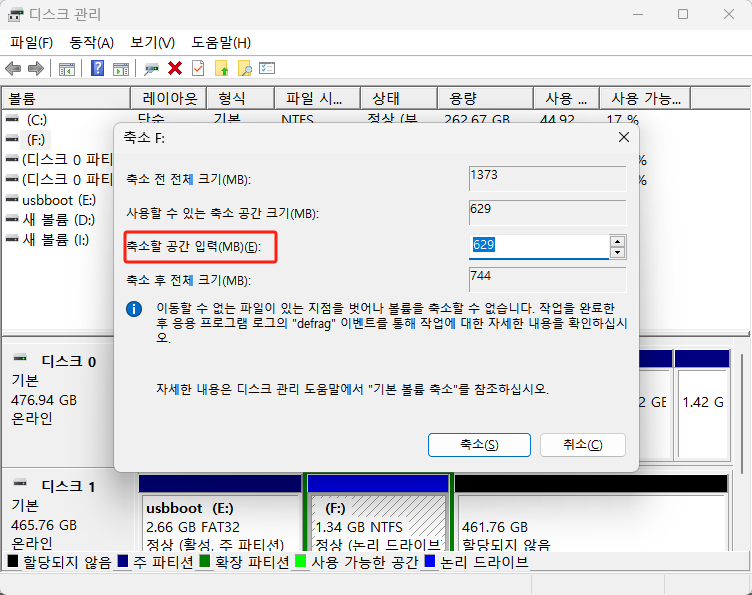Screen dimensions: 752x595
Task: Maximize the 디스크 관리 window
Action: pos(683,14)
